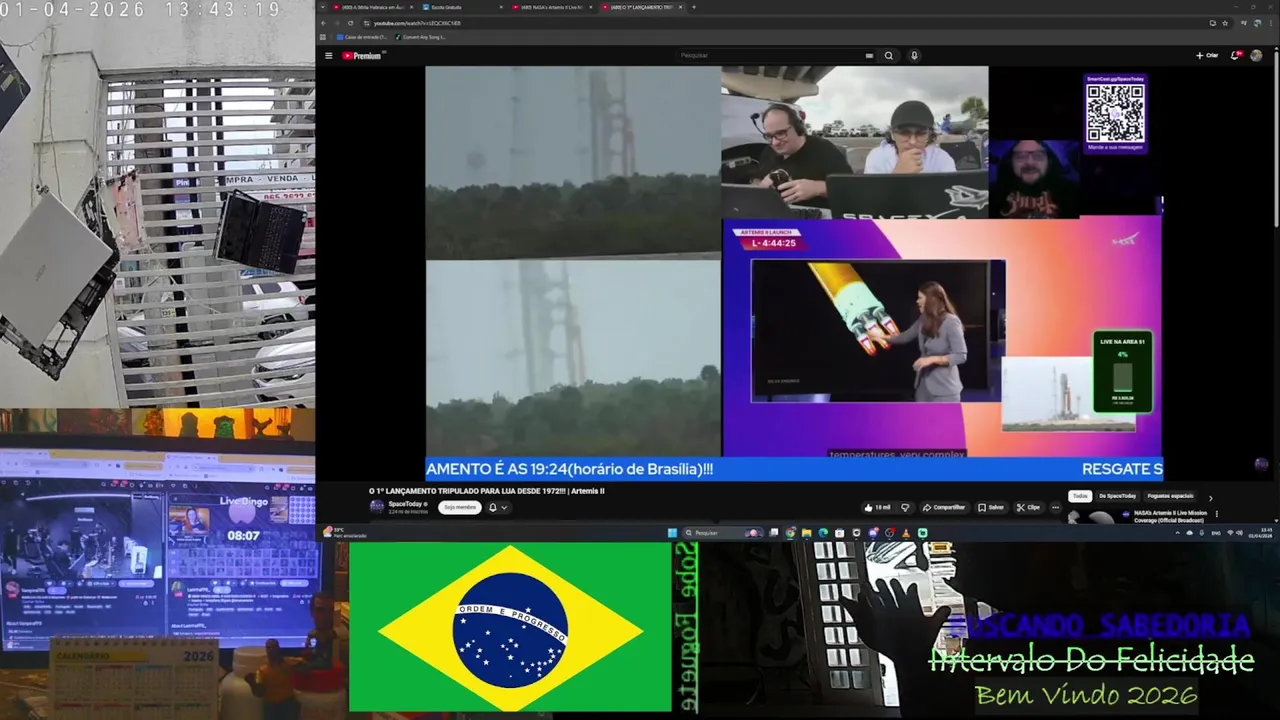This screenshot has width=1280, height=720.
Task: Open the Chrome profile icon in the toolbar
Action: [1257, 23]
